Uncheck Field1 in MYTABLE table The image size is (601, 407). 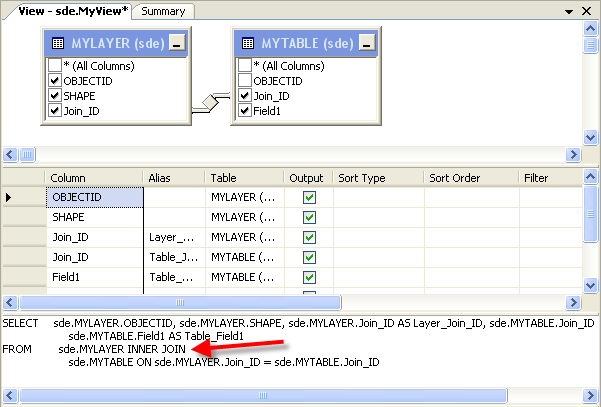(x=245, y=111)
